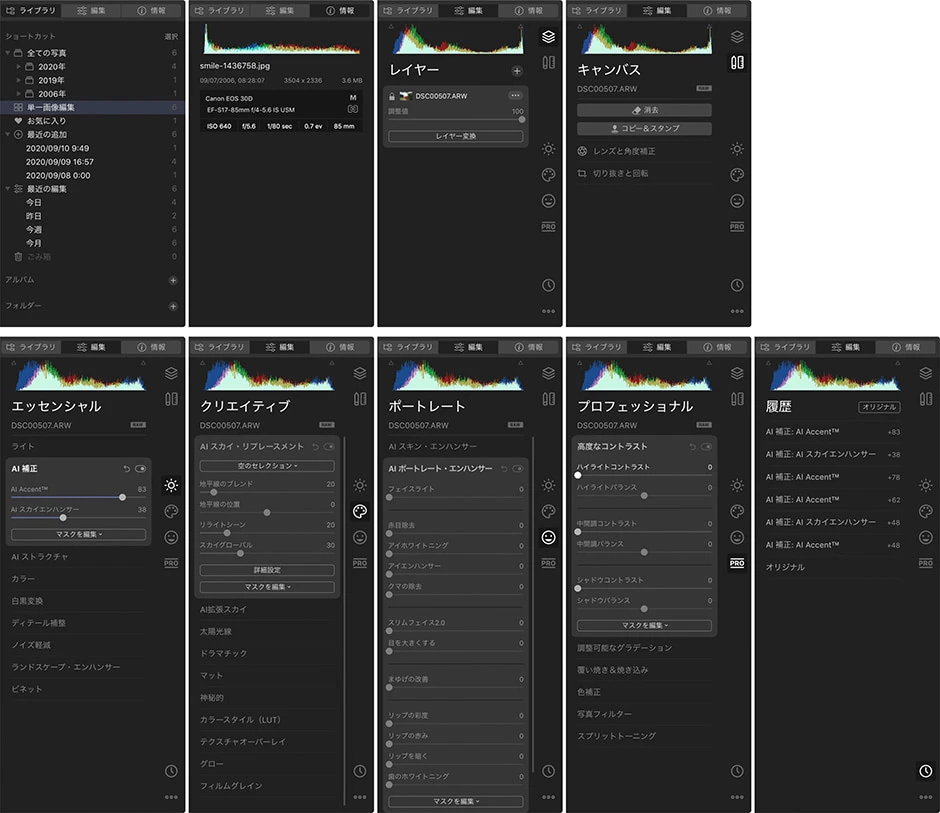This screenshot has width=940, height=813.
Task: Toggle highlight clipping triangle in エッセンシャル histogram
Action: (143, 363)
